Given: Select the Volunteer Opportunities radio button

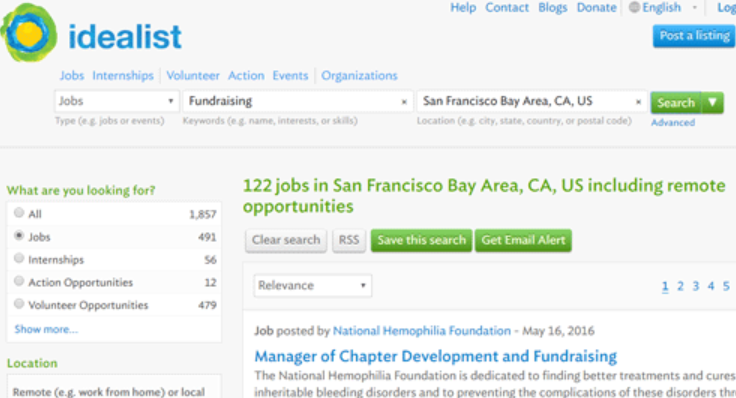Looking at the screenshot, I should tap(19, 304).
